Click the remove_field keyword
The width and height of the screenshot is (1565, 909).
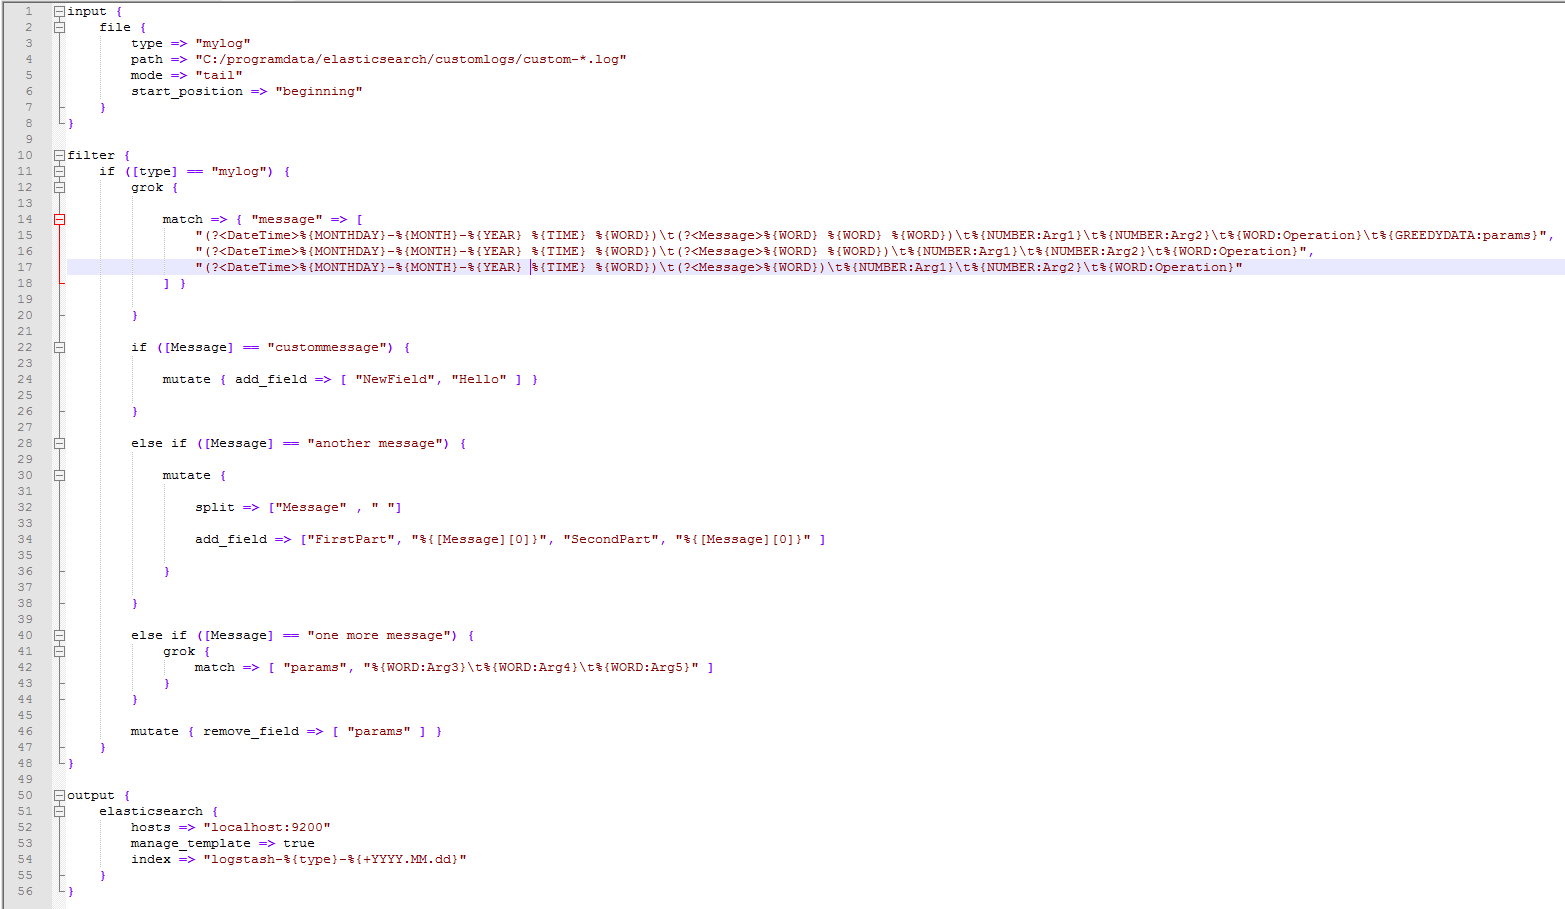(251, 731)
